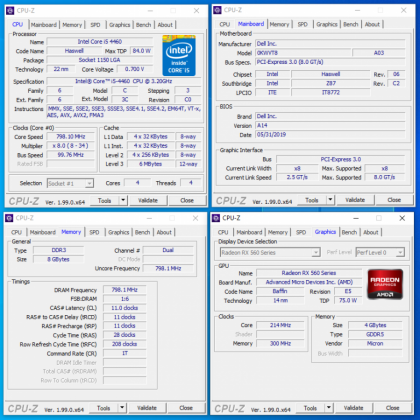This screenshot has width=420, height=420.
Task: Open Tools dropdown arrow in Graphics window
Action: tap(329, 408)
